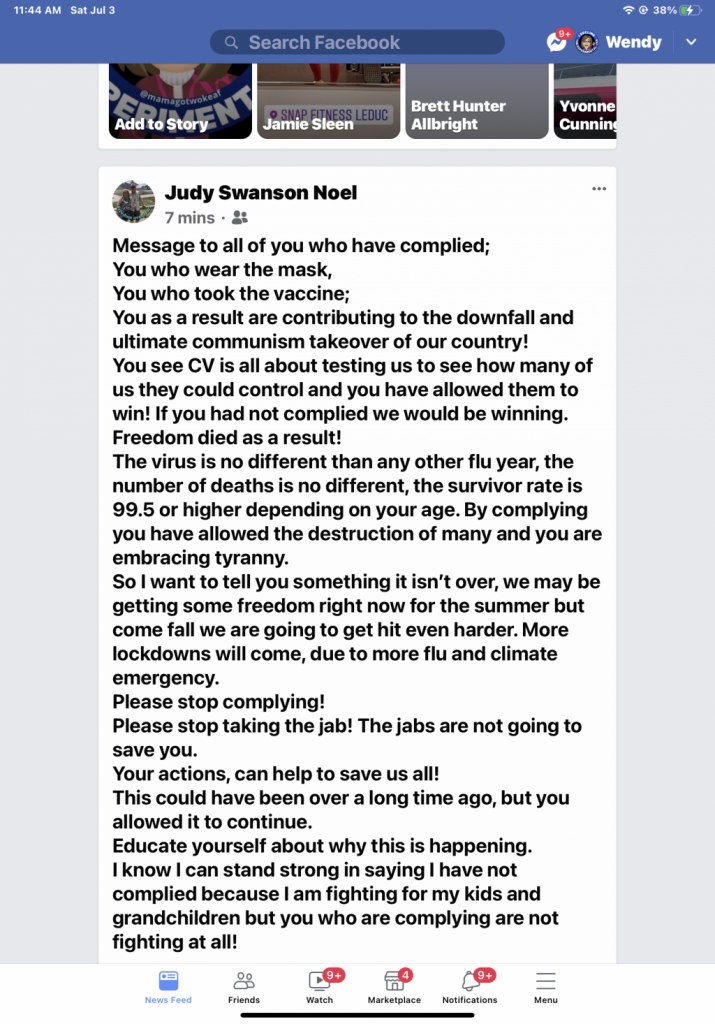Open the Marketplace storefront tab
The width and height of the screenshot is (715, 1024).
[394, 985]
